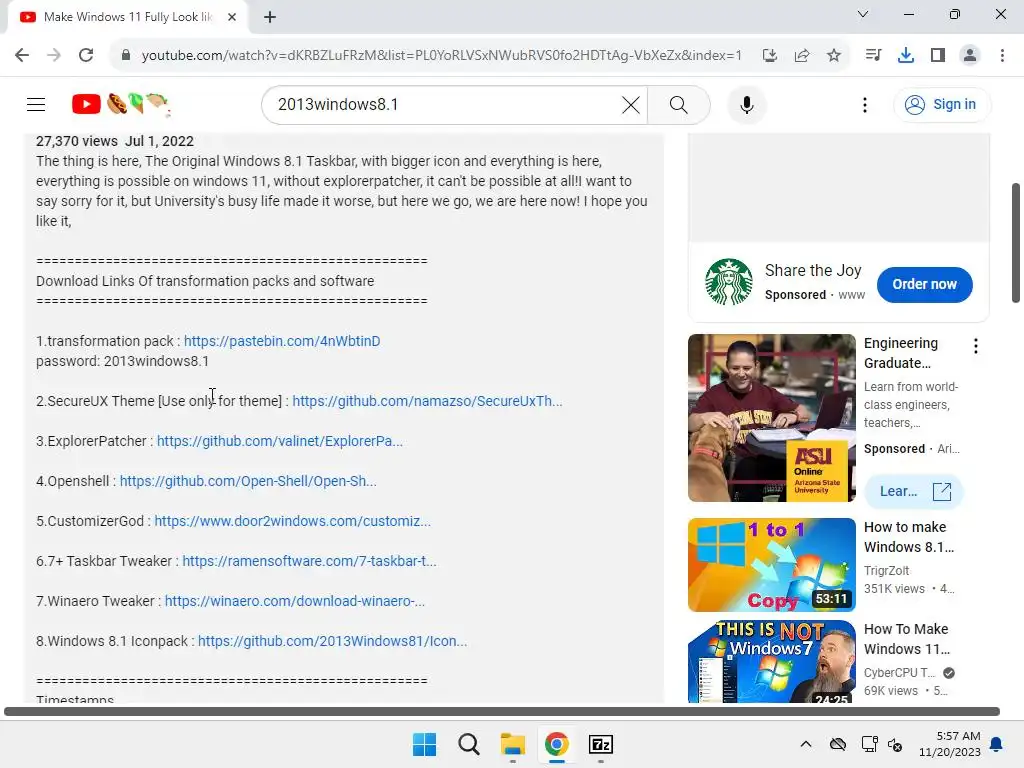The width and height of the screenshot is (1024, 768).
Task: Select the 'Make Windows 11 Fully Look' tab
Action: (127, 17)
